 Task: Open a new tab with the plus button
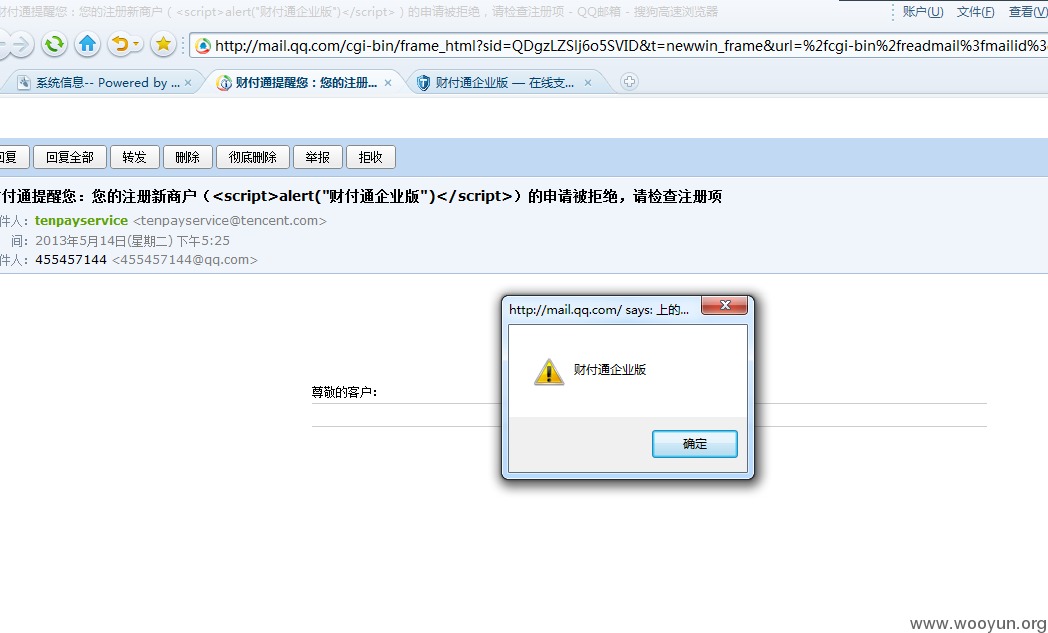[629, 82]
